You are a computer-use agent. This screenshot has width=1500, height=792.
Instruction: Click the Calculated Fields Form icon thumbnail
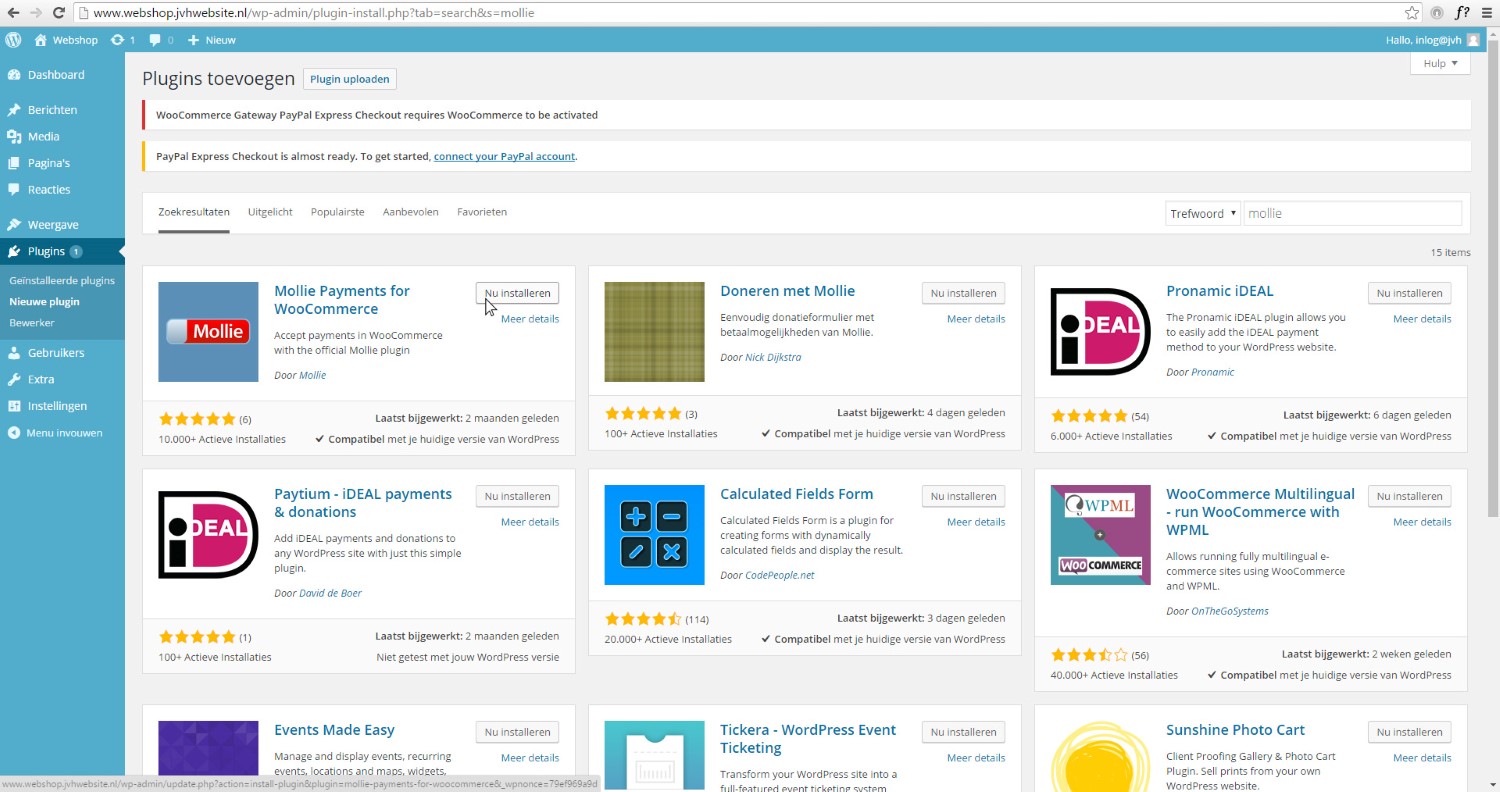click(654, 535)
